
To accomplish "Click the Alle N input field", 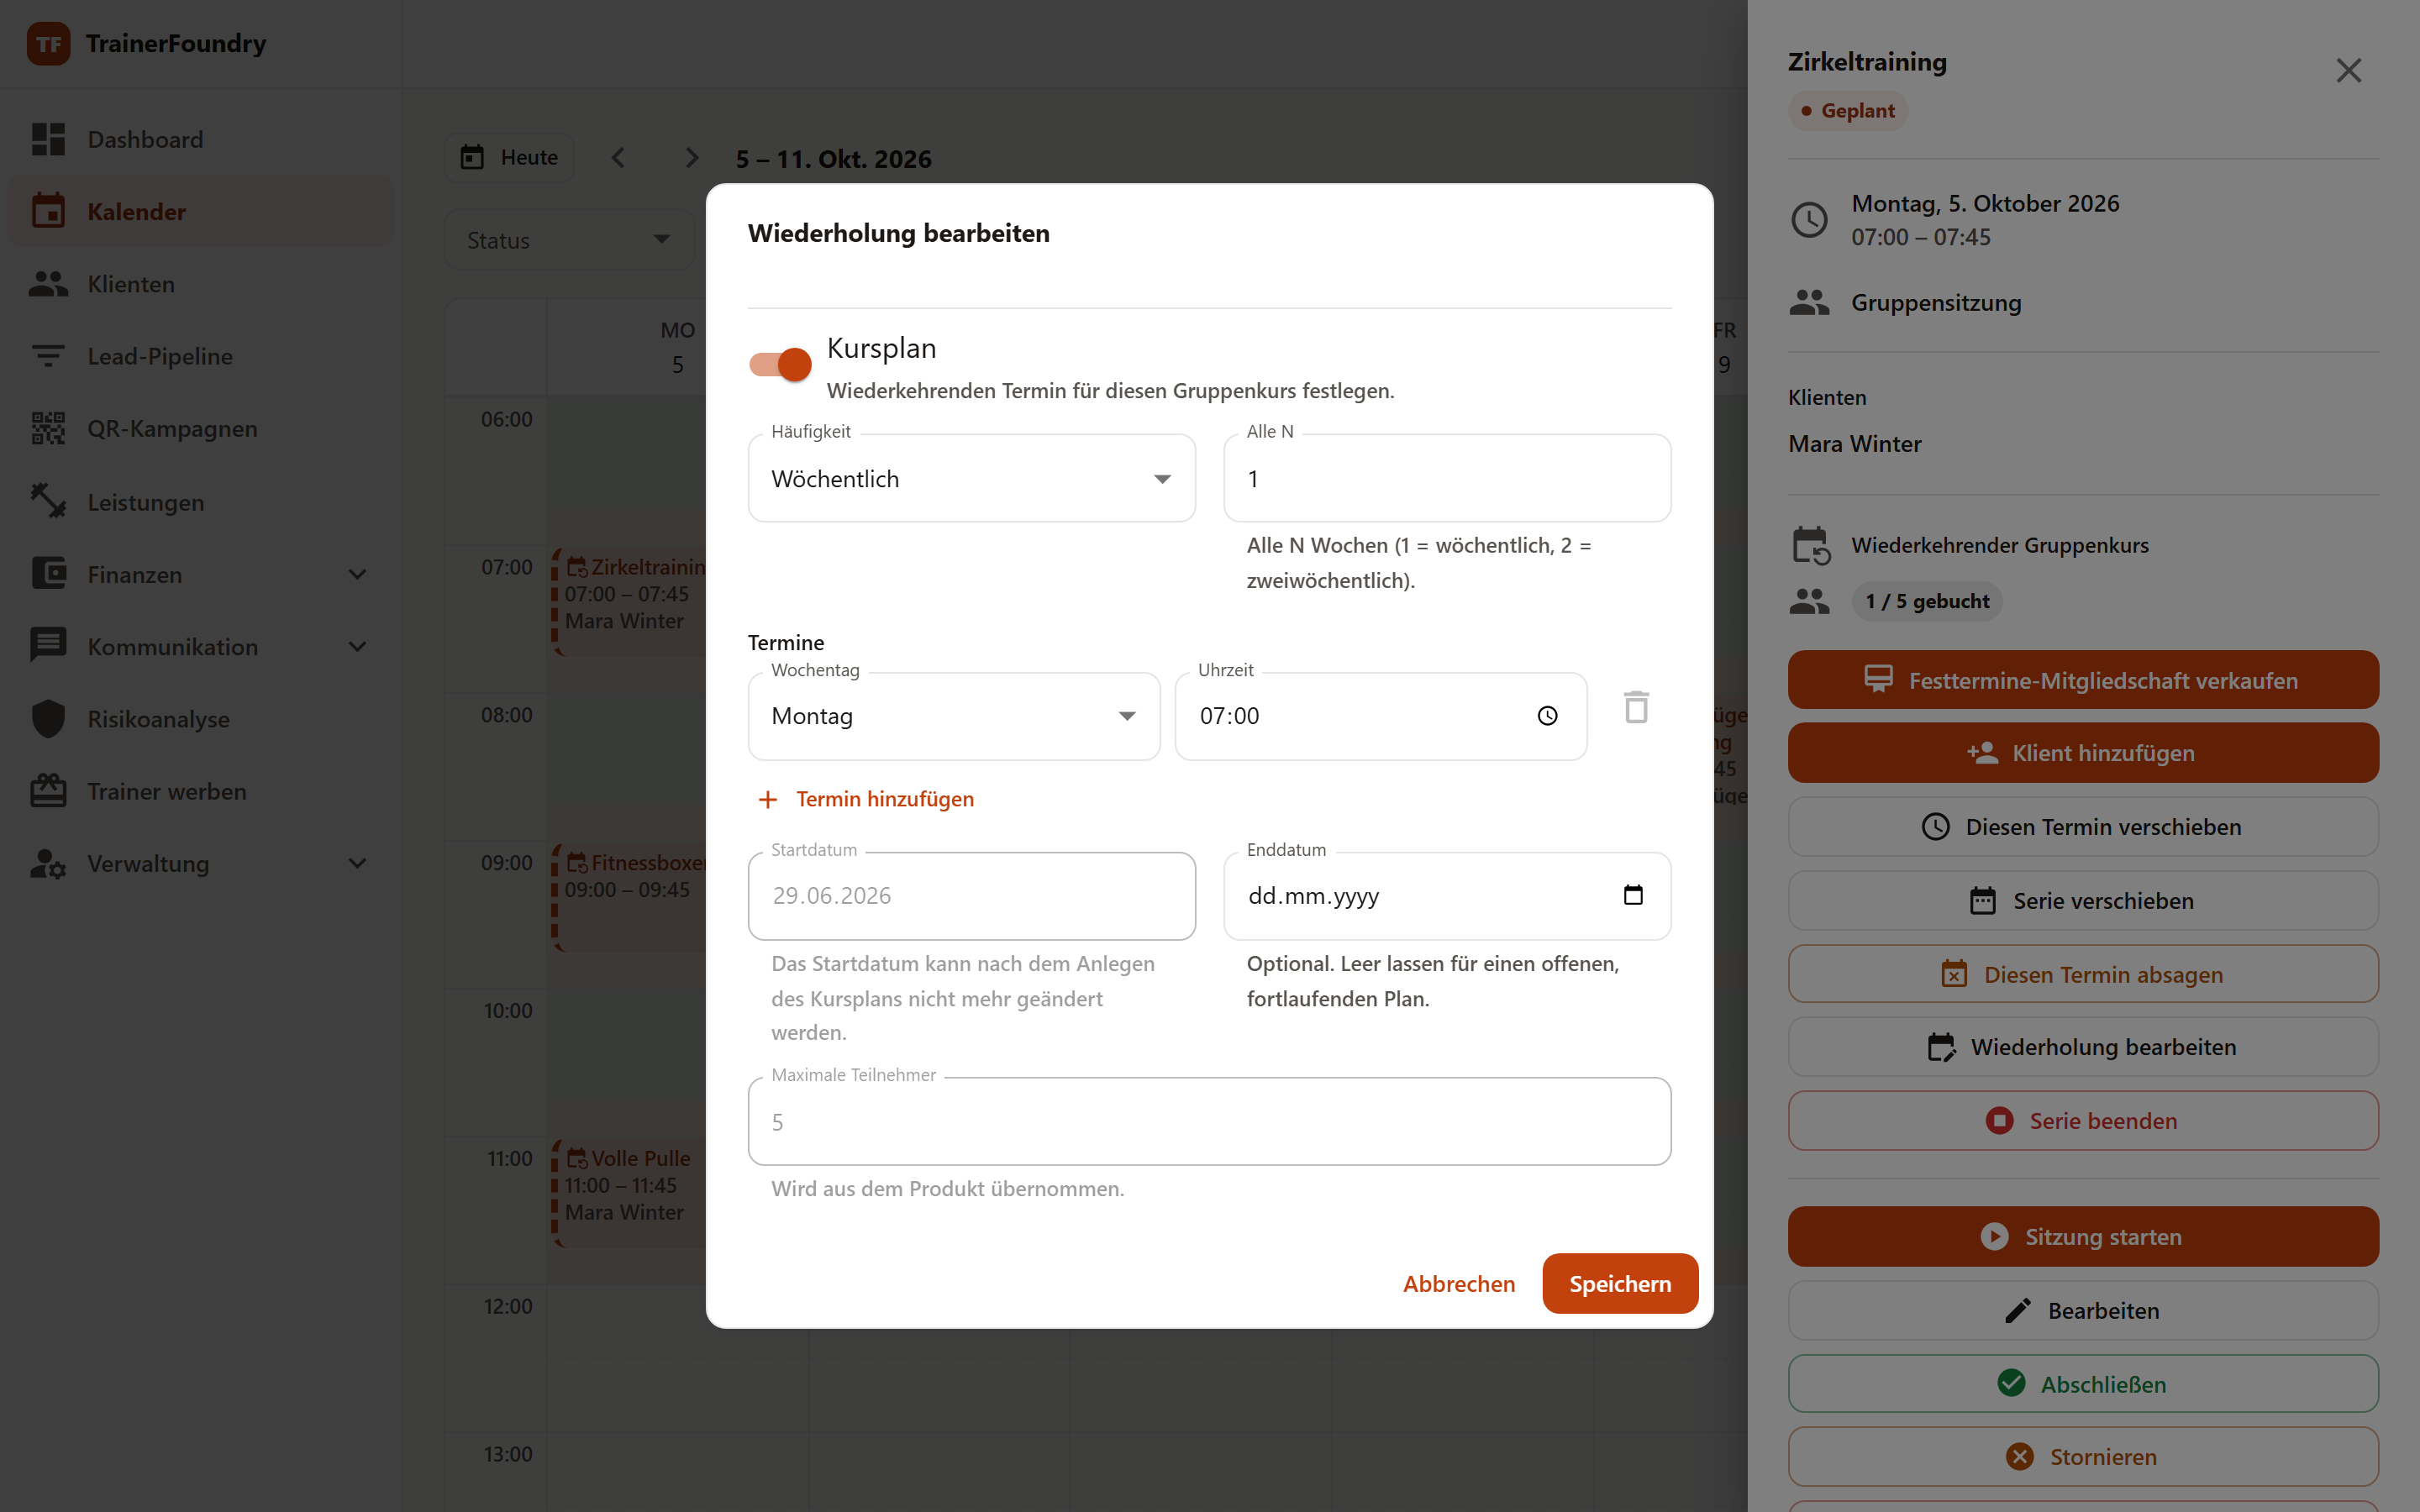I will coord(1447,478).
